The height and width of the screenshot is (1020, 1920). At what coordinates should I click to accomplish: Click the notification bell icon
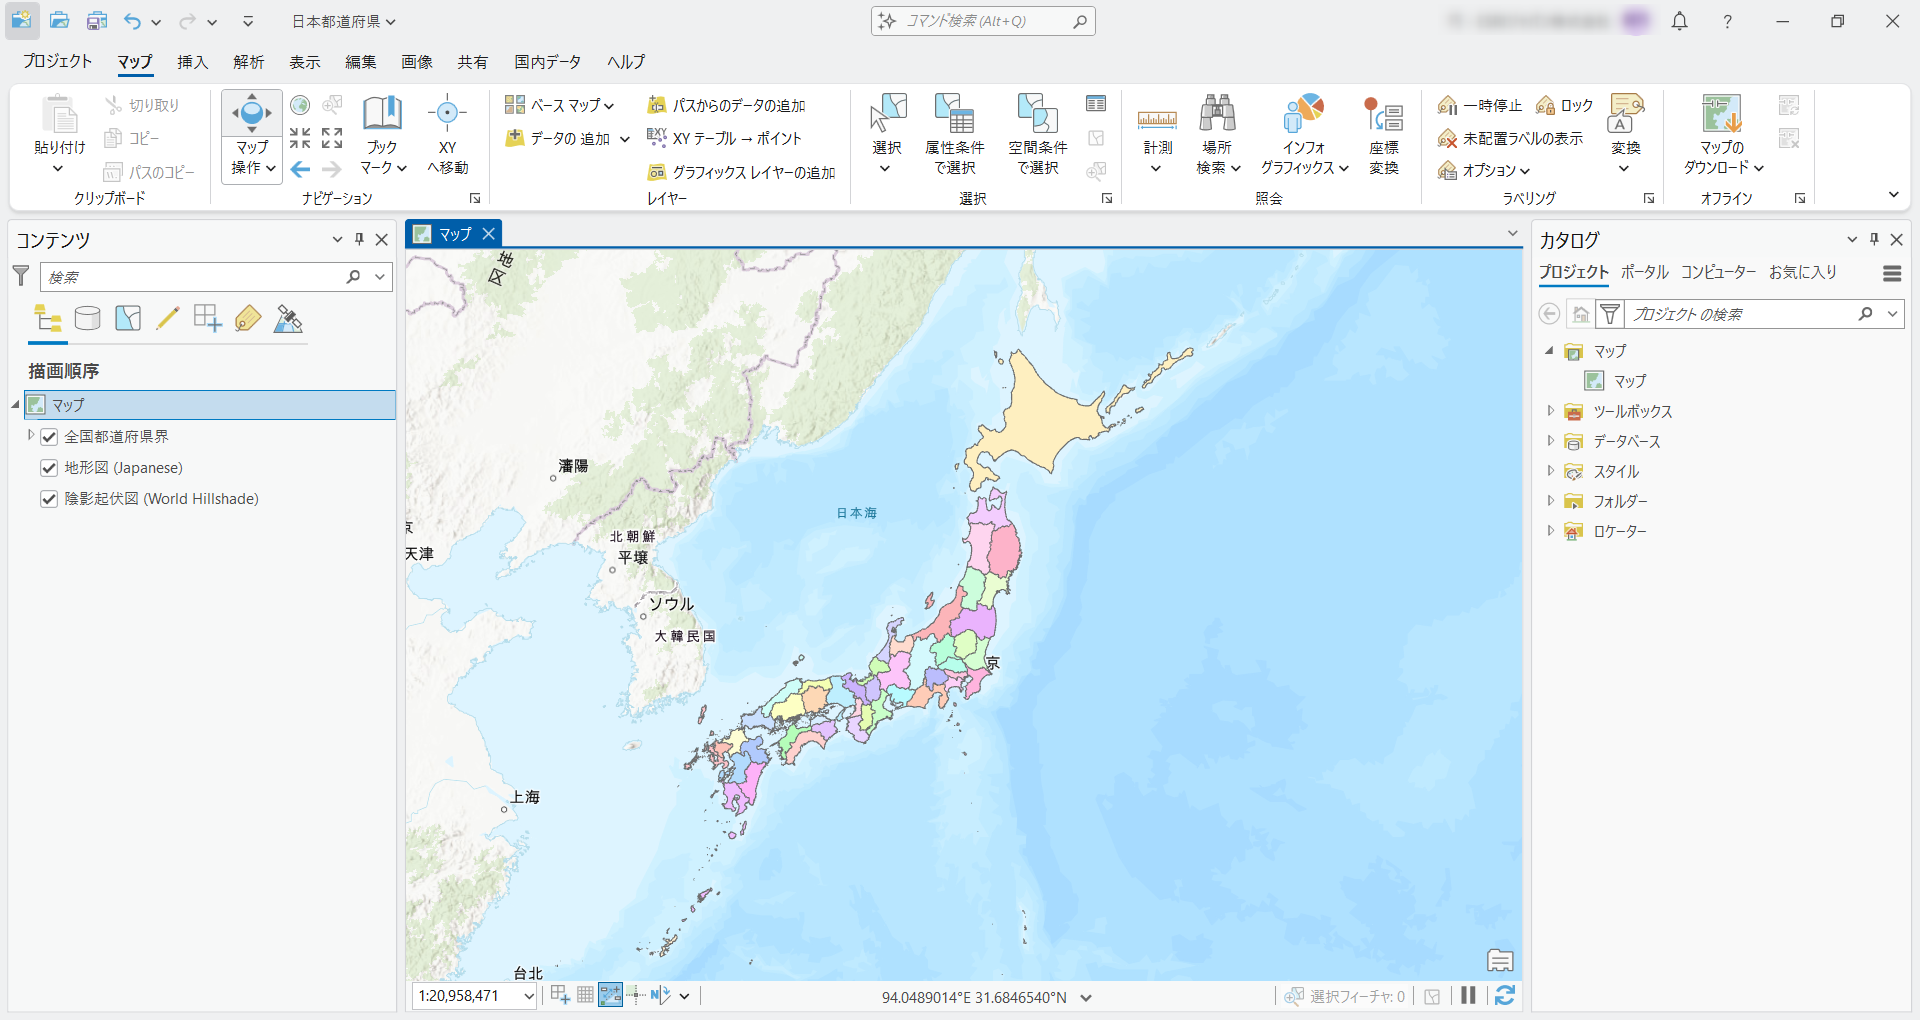[1679, 22]
